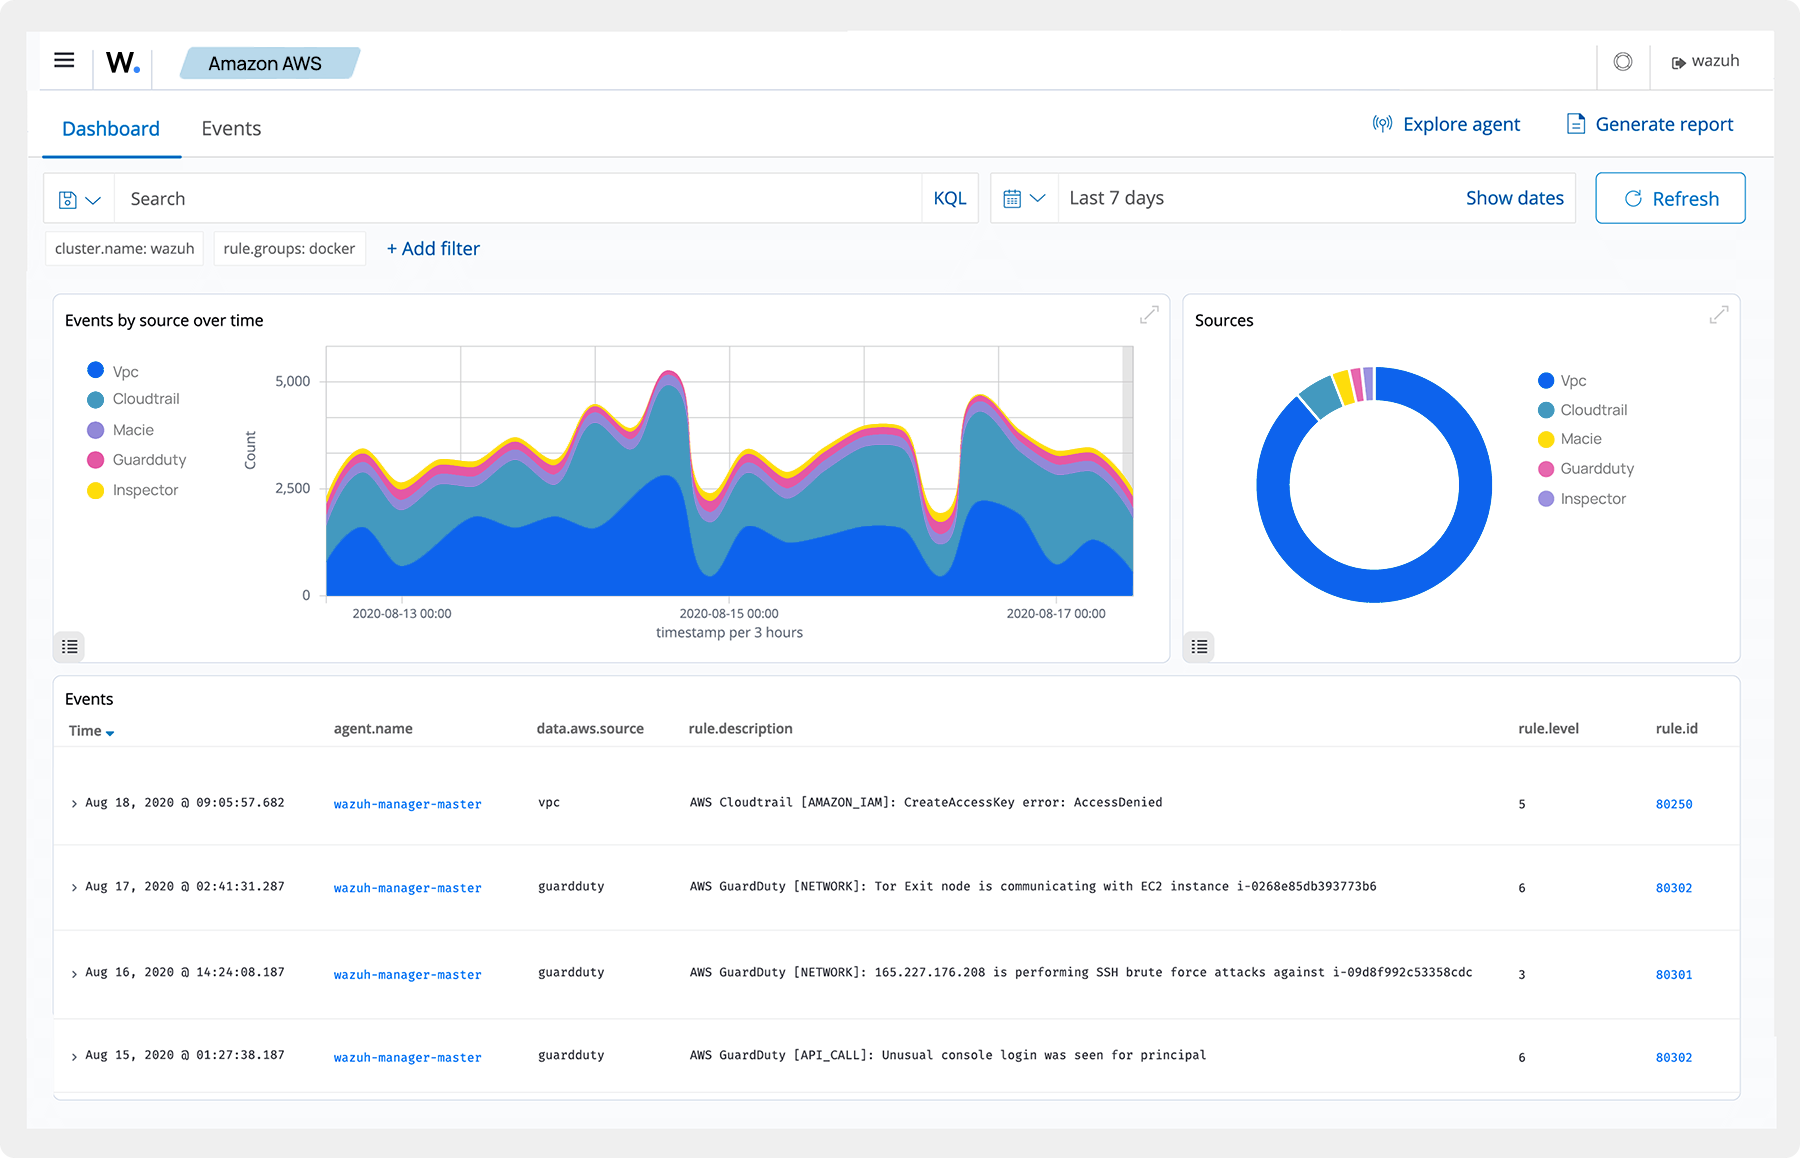Expand the saved query dropdown chevron
Screen dimensions: 1800x1158
93,198
